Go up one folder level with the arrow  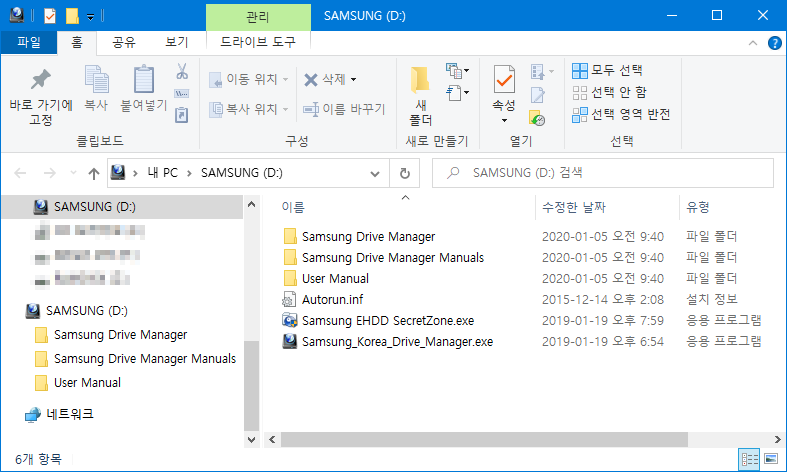click(x=93, y=174)
